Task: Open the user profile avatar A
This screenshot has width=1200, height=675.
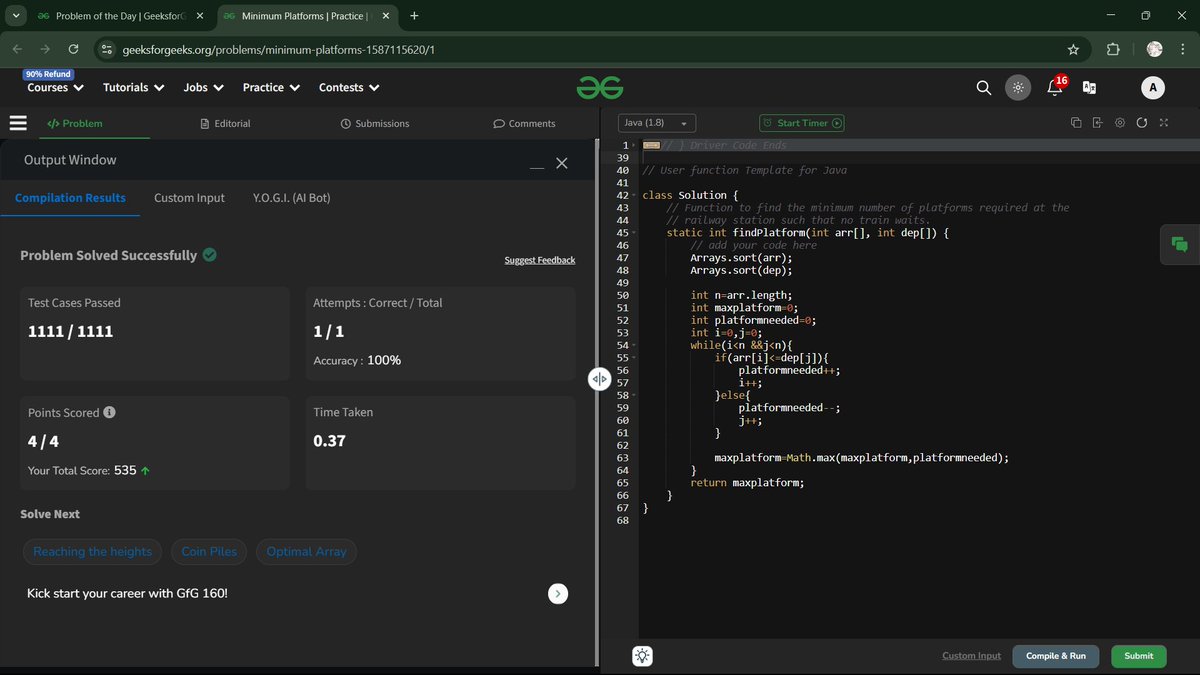Action: pos(1153,88)
